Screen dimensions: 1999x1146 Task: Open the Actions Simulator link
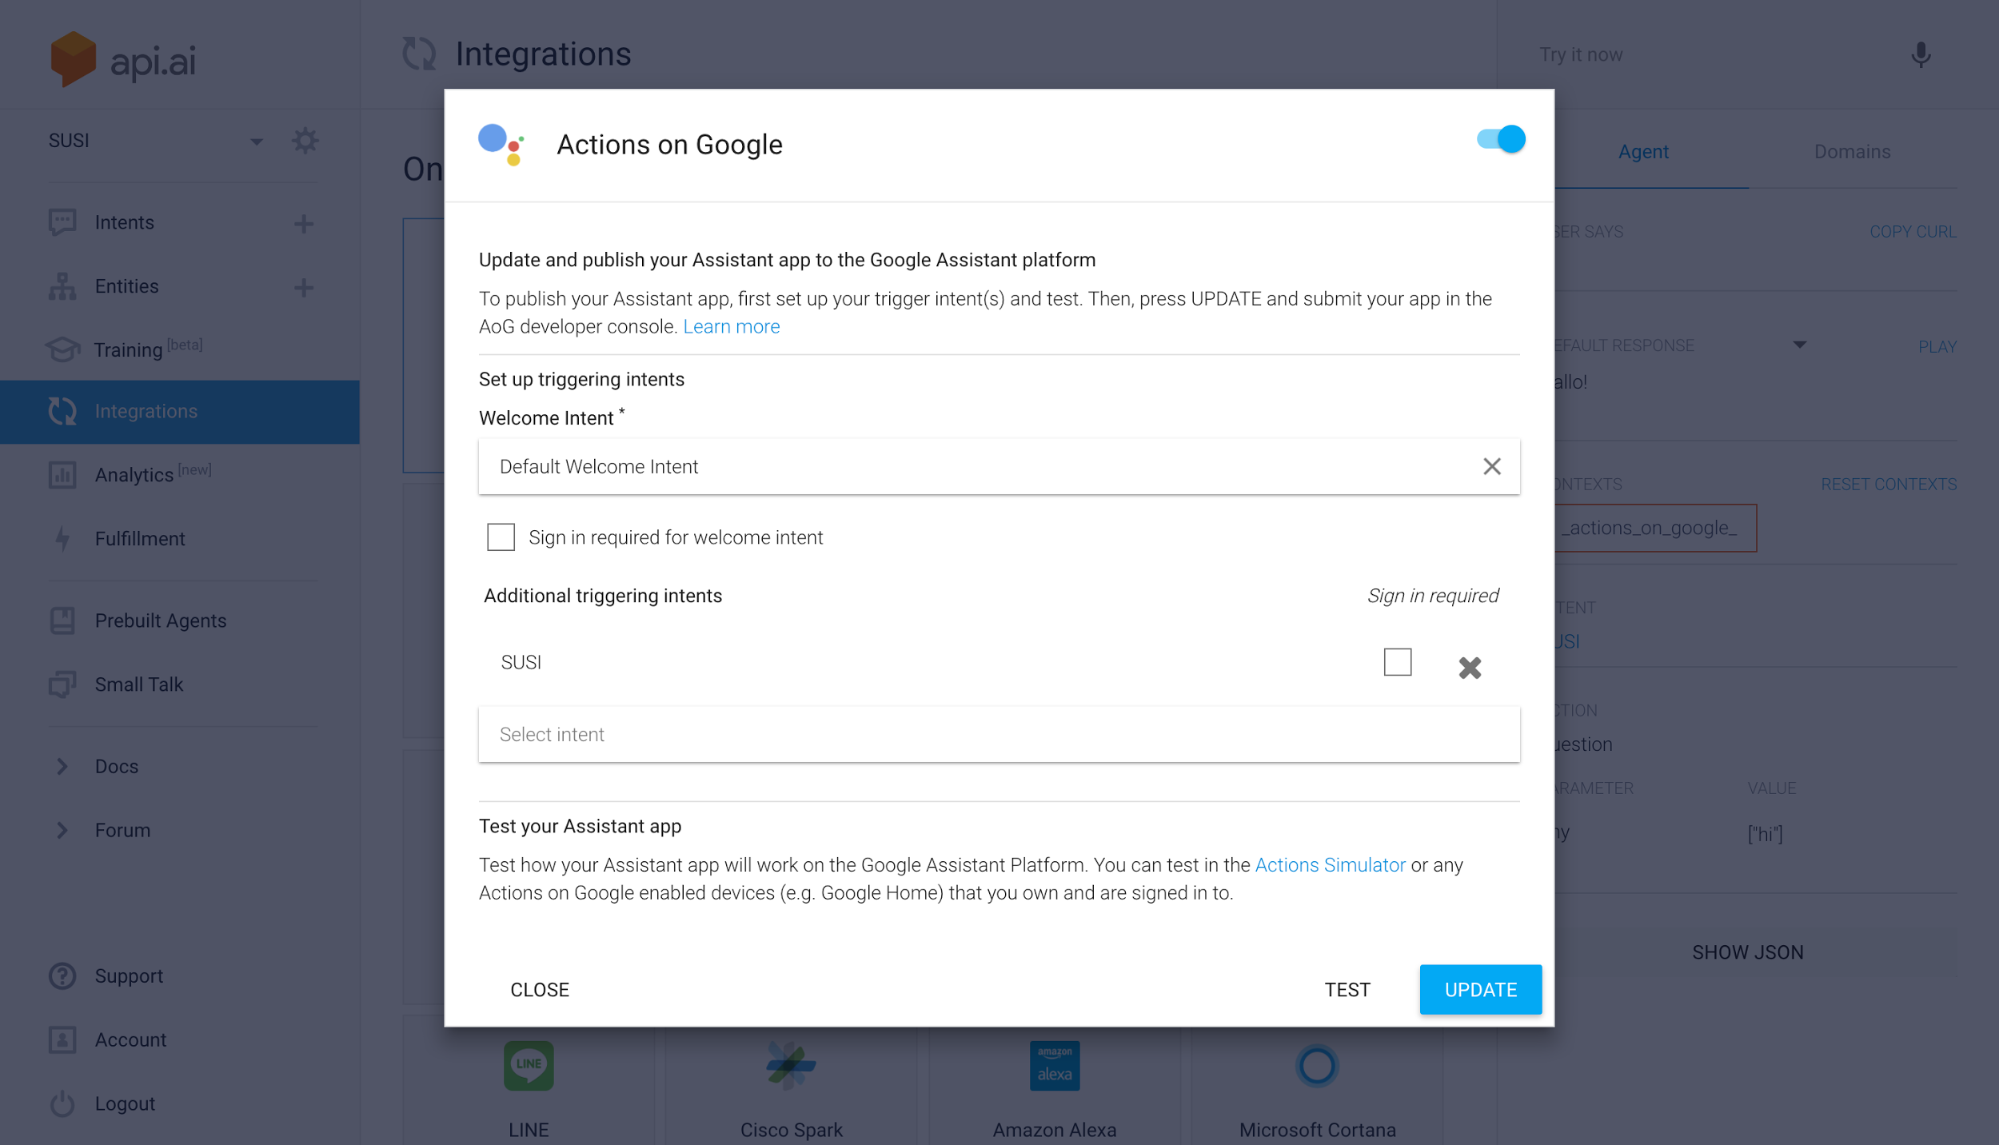pos(1329,865)
